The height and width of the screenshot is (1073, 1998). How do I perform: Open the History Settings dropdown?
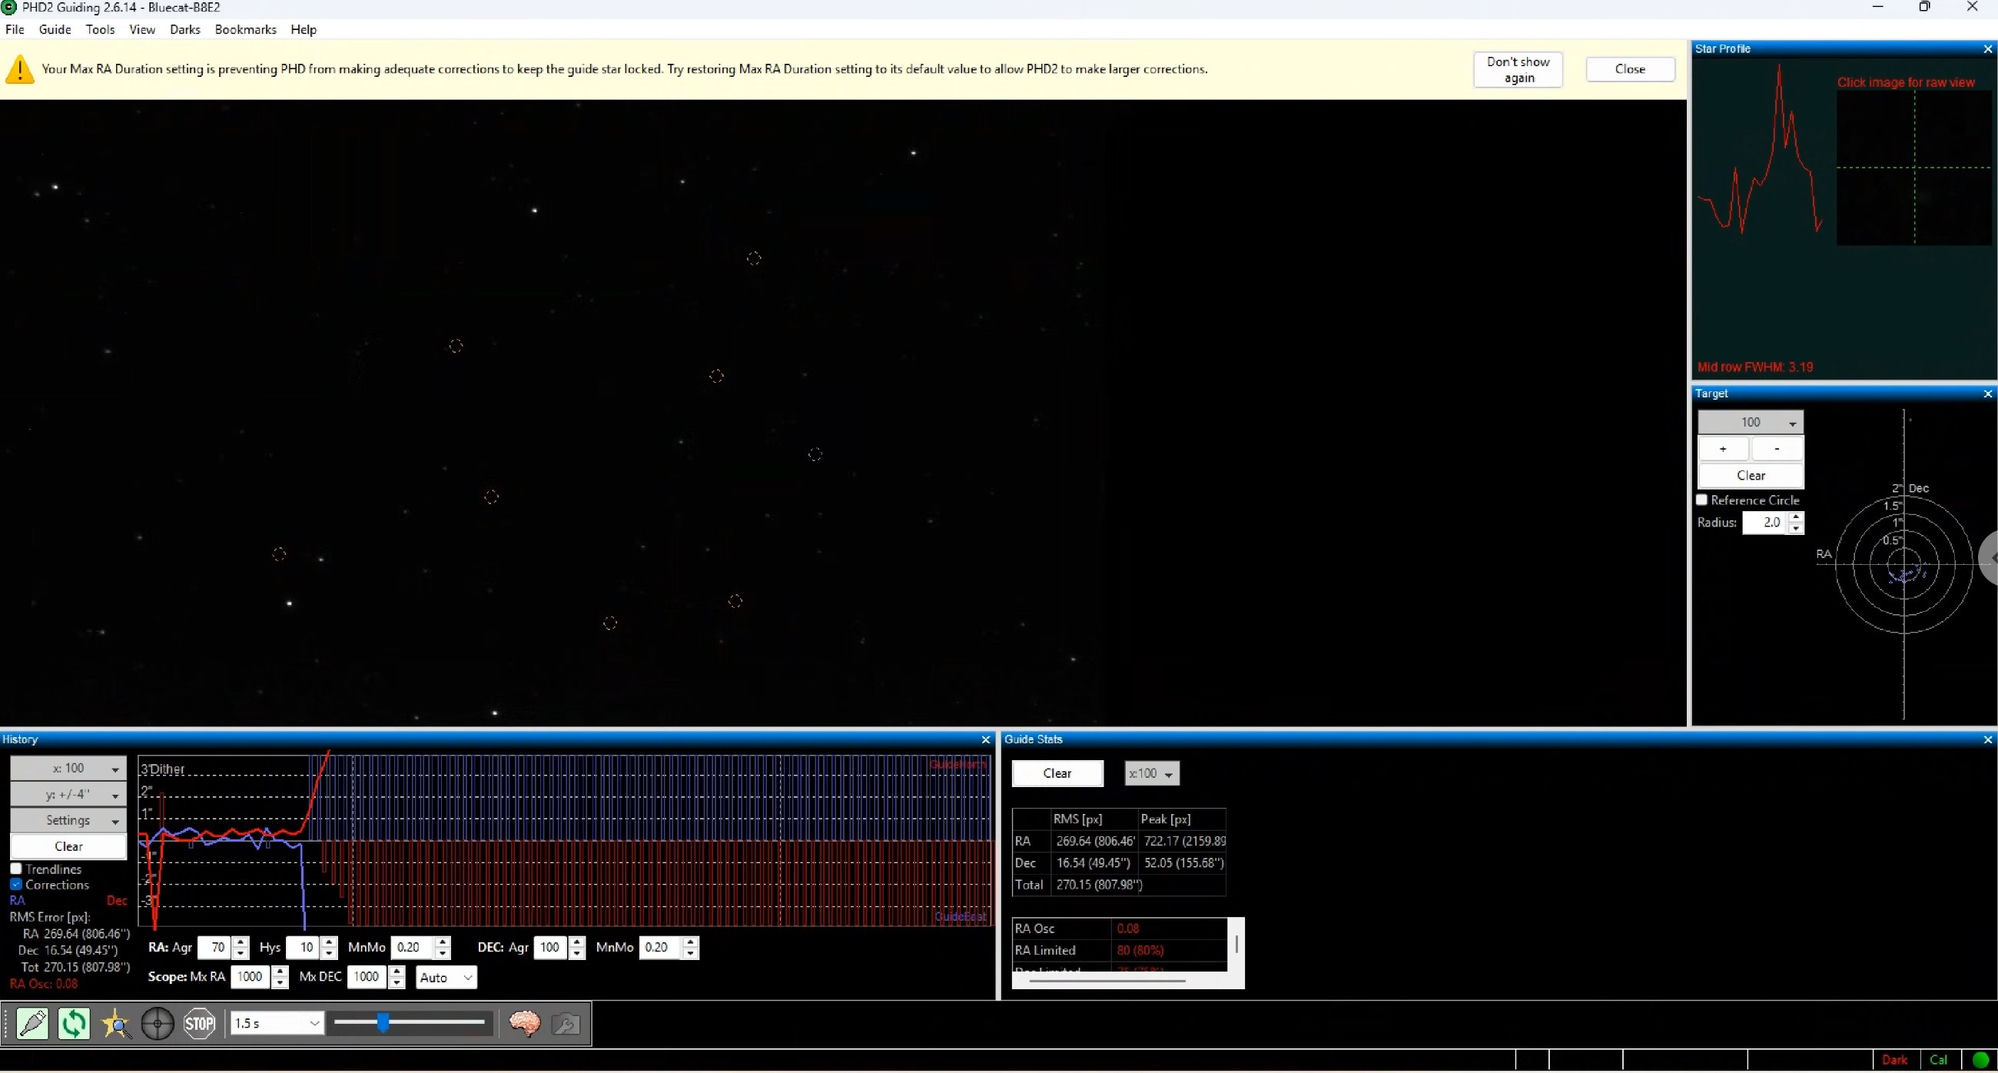pyautogui.click(x=68, y=820)
